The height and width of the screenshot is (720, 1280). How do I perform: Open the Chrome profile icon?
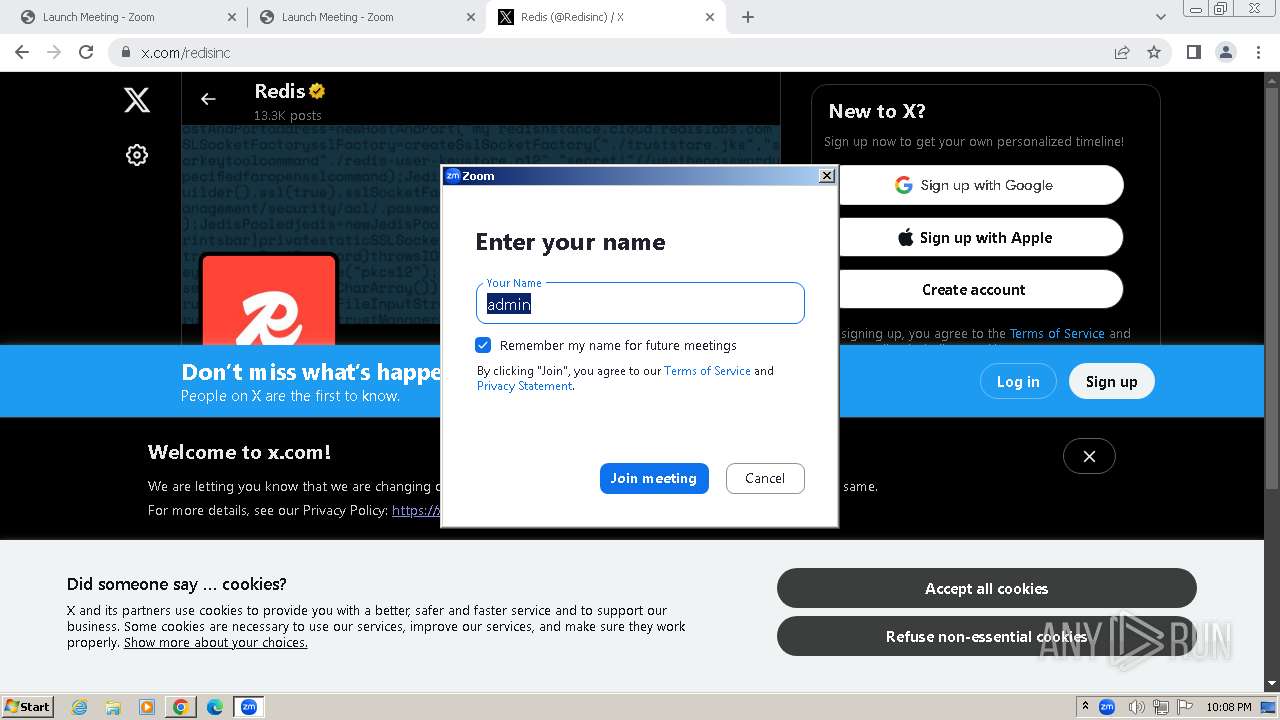(1225, 52)
